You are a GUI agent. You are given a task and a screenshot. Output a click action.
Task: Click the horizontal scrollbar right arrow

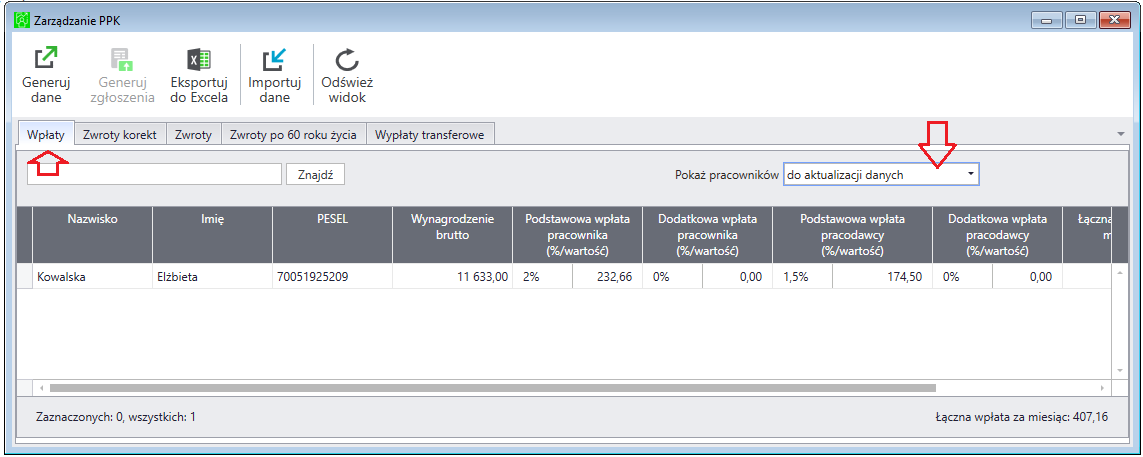click(x=1102, y=388)
